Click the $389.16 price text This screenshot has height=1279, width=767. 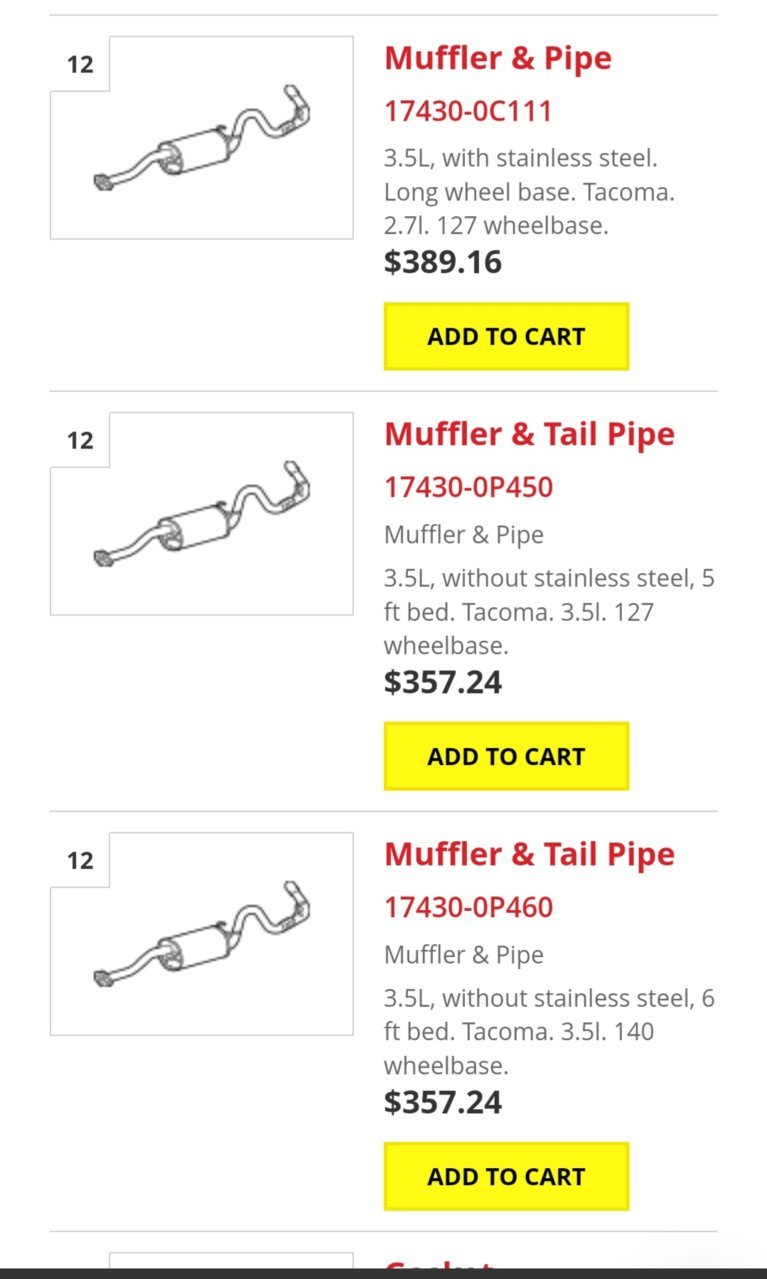tap(443, 262)
